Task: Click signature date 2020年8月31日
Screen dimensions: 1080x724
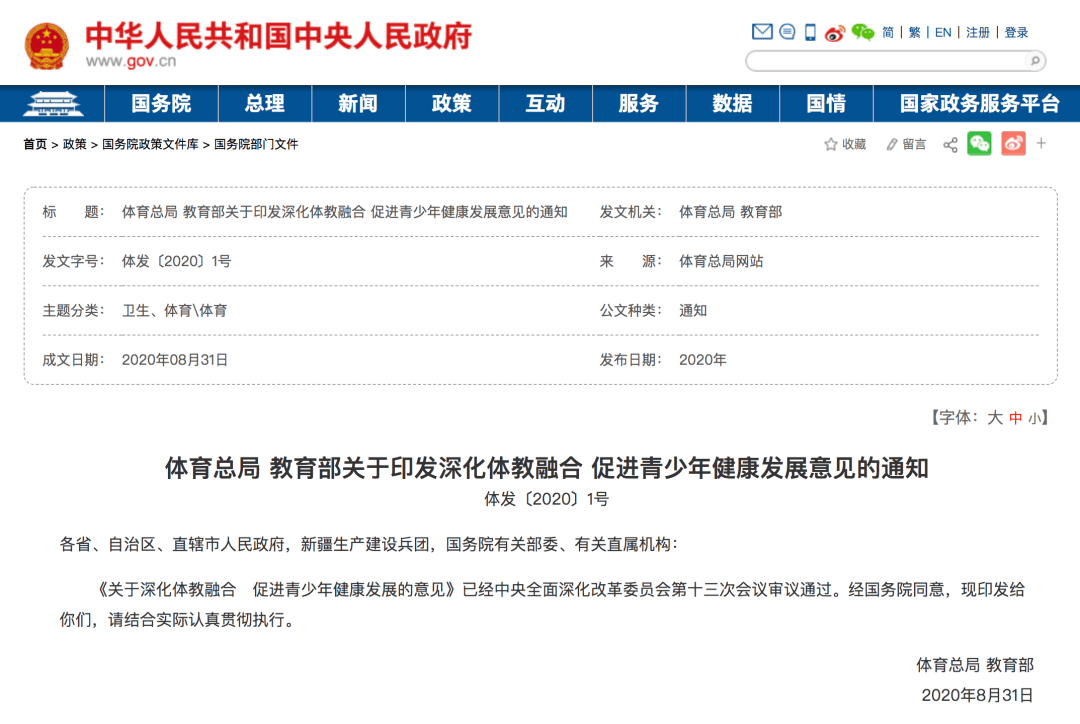Action: click(x=977, y=695)
